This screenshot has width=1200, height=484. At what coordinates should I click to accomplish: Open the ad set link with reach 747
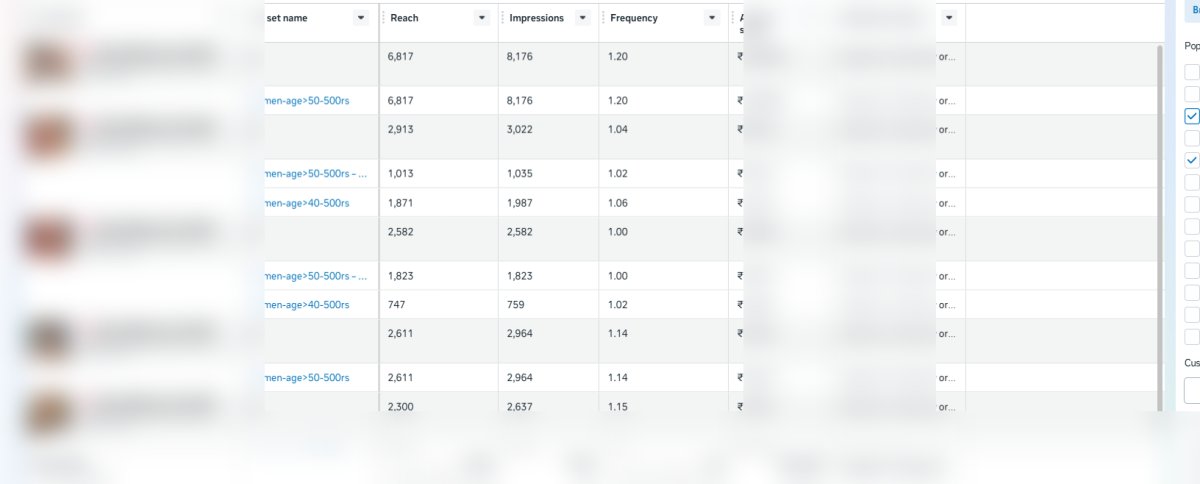point(307,305)
